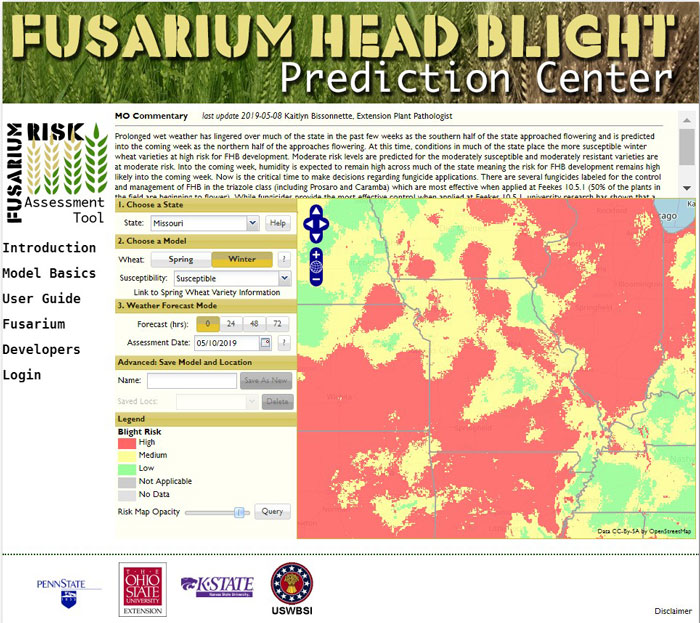This screenshot has width=700, height=623.
Task: Open the Model Basics page
Action: point(49,273)
